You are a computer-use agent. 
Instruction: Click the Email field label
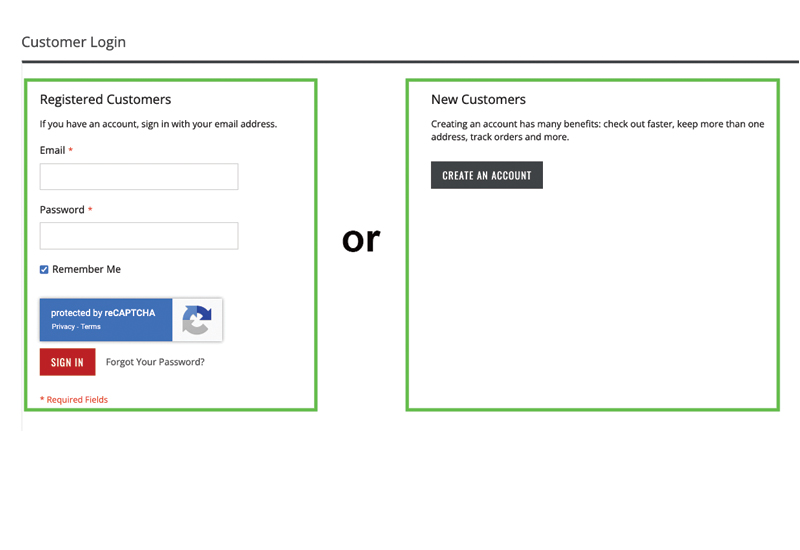(x=52, y=151)
